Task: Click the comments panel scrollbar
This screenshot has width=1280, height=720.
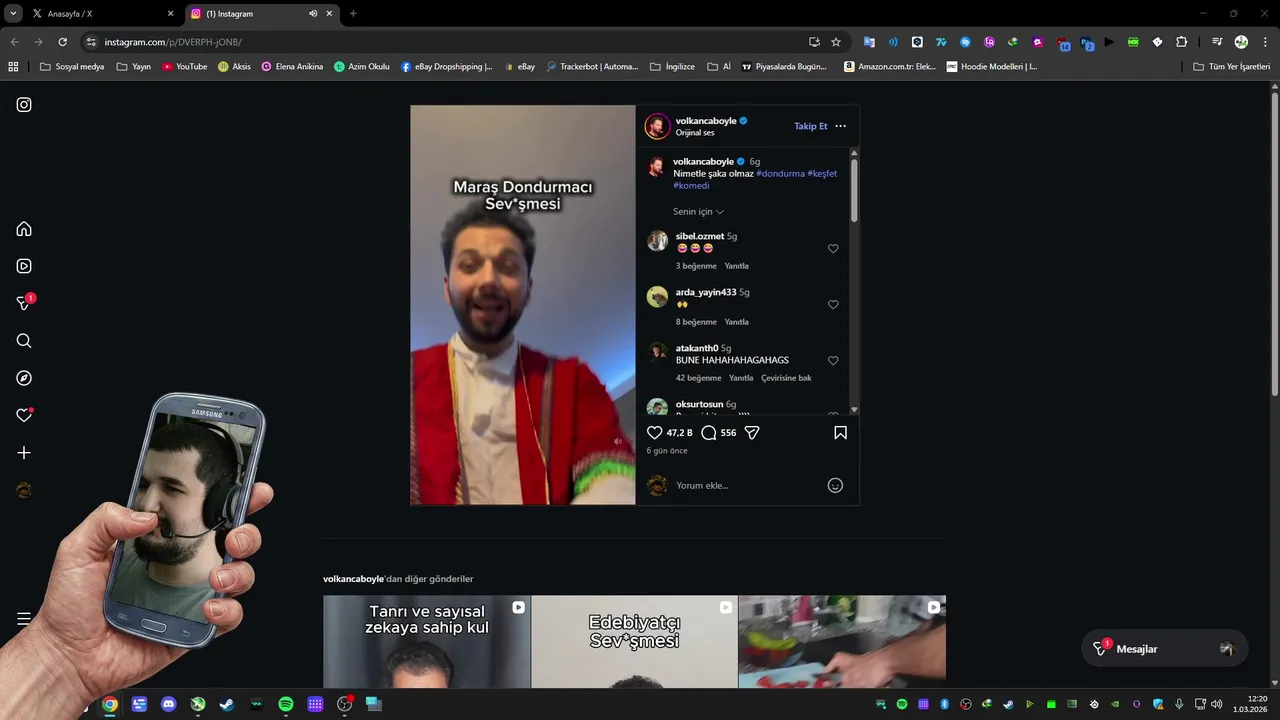Action: coord(854,190)
